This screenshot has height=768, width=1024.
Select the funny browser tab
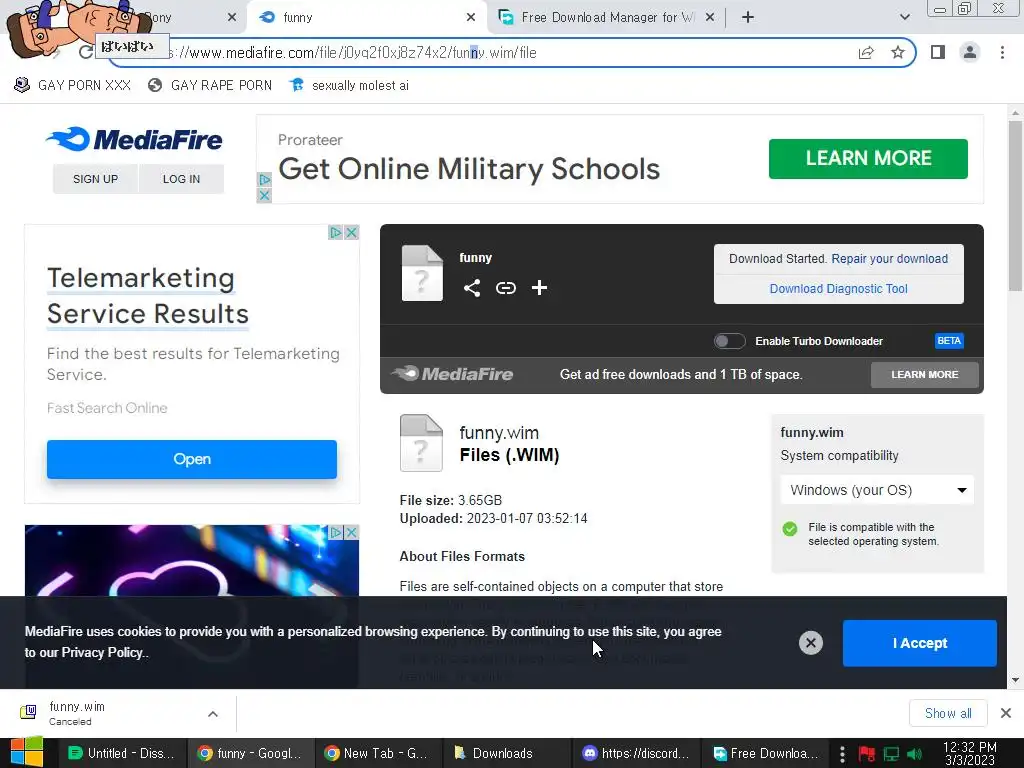366,18
